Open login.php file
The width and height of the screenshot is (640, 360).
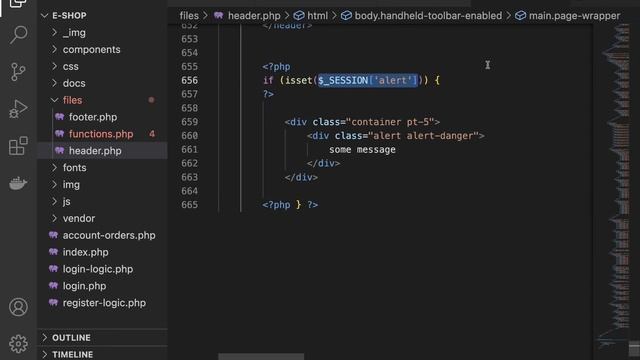tap(84, 286)
